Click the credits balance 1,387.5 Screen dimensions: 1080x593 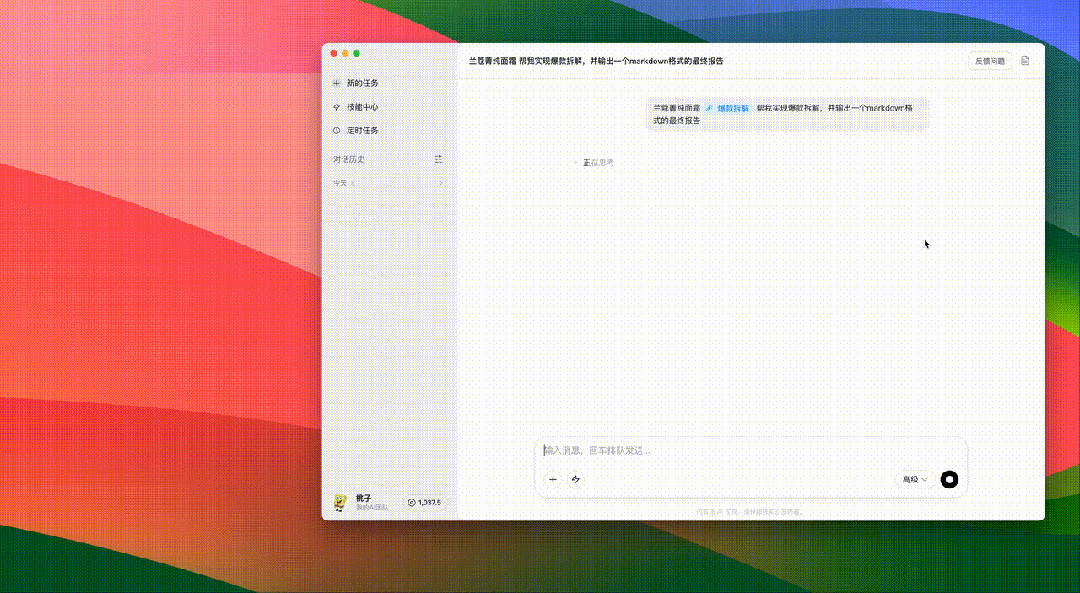click(x=424, y=502)
